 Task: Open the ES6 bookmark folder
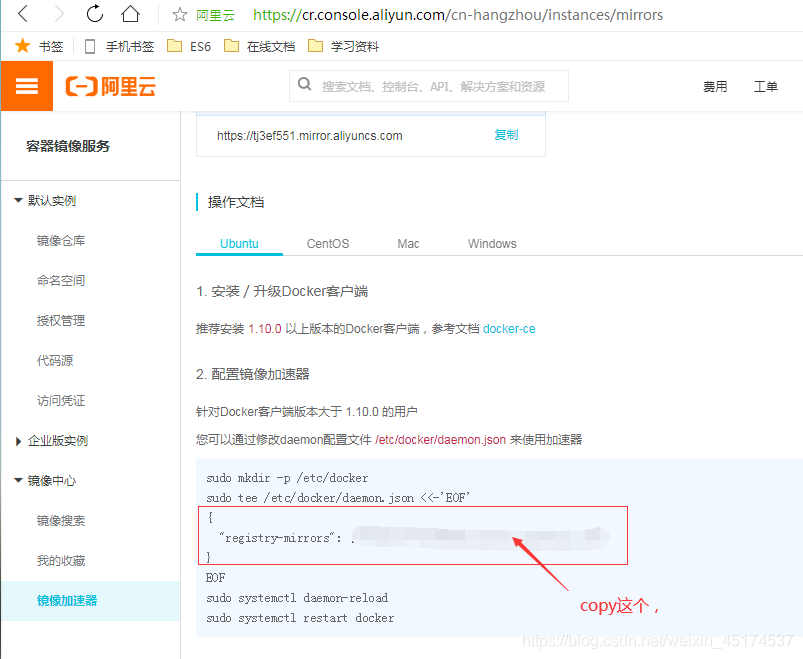point(189,47)
